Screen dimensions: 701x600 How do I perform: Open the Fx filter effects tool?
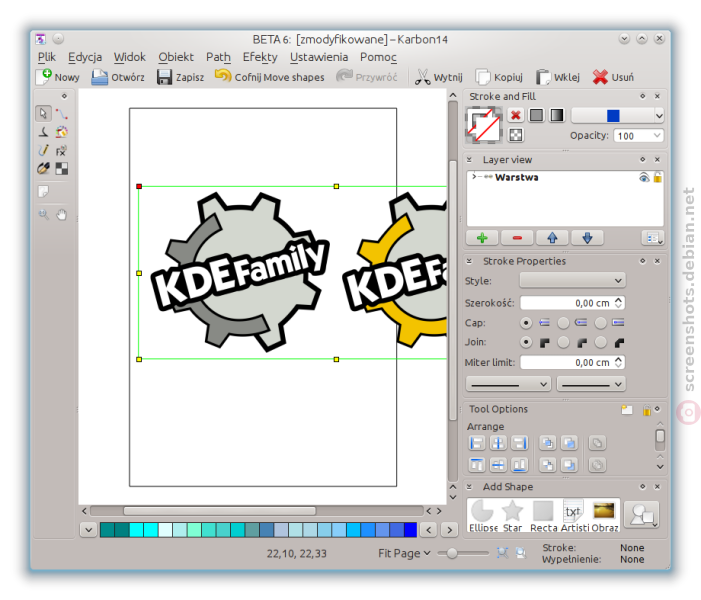pyautogui.click(x=62, y=150)
